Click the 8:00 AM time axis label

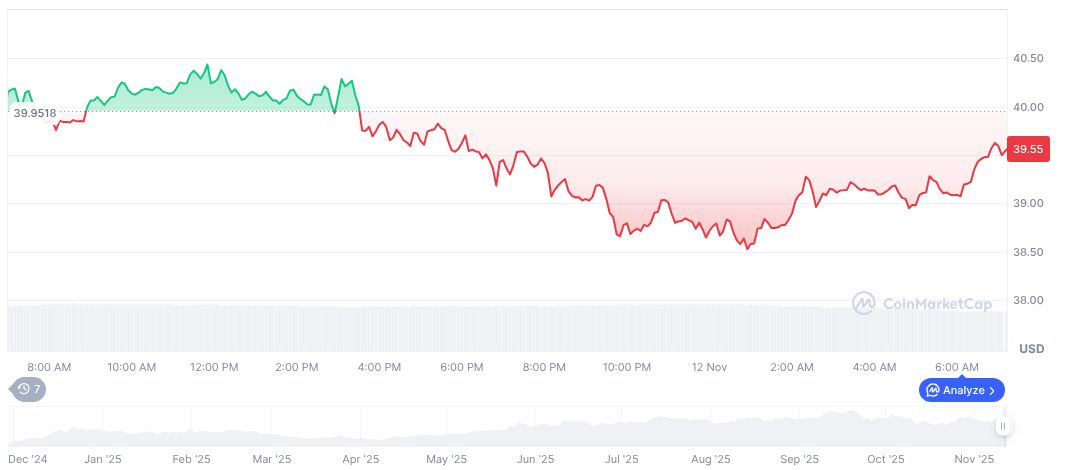49,367
